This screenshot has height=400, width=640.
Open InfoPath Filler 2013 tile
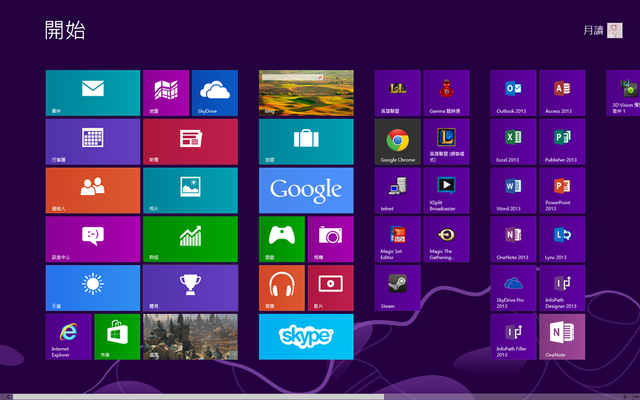513,337
